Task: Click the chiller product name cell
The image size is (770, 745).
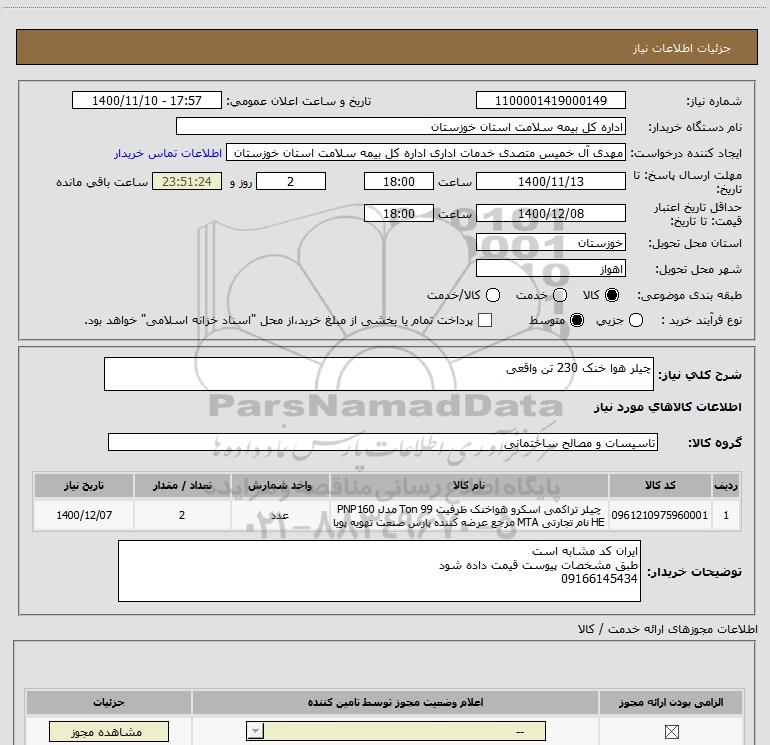Action: point(469,515)
